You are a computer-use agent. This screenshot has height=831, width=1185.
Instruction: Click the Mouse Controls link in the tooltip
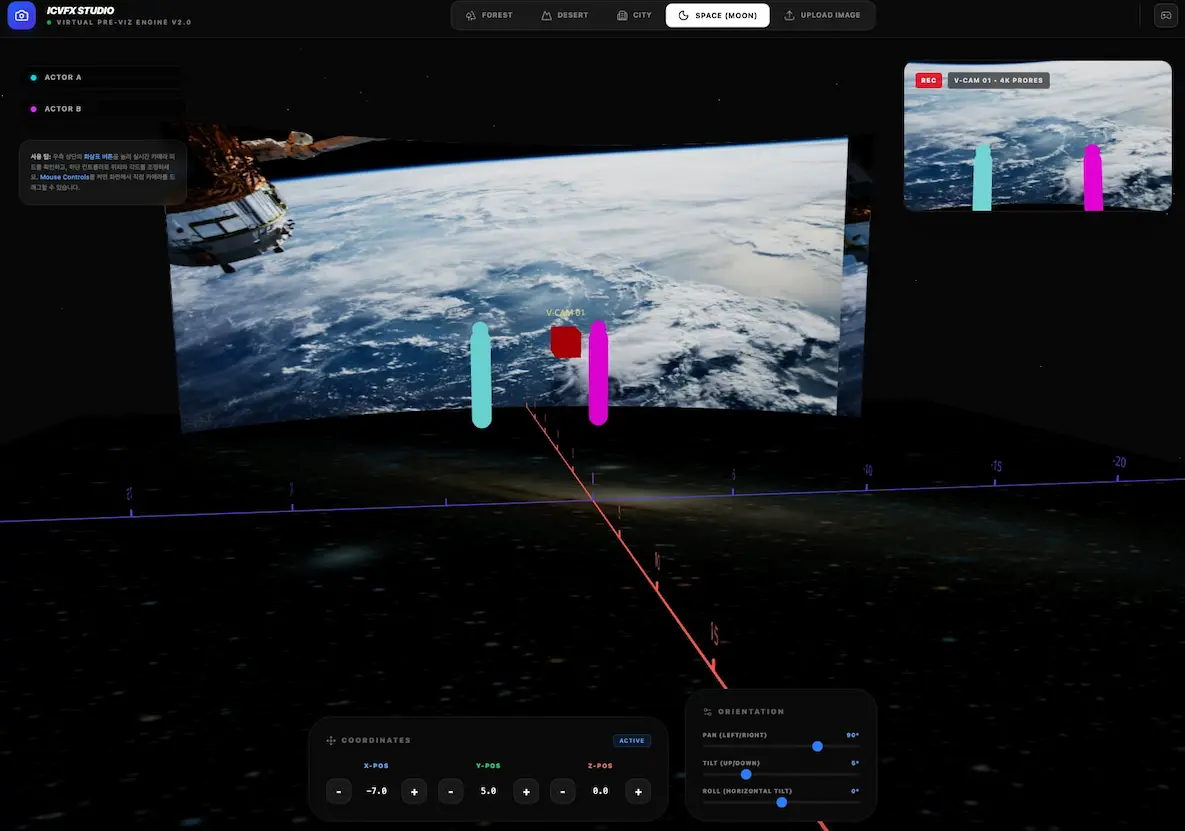pos(64,177)
